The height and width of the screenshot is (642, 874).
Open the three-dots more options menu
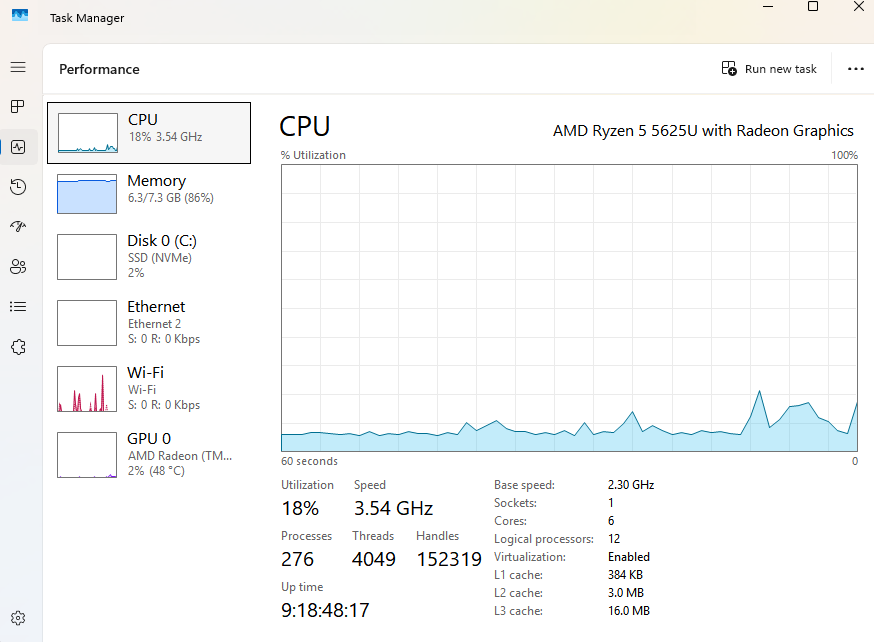click(855, 69)
